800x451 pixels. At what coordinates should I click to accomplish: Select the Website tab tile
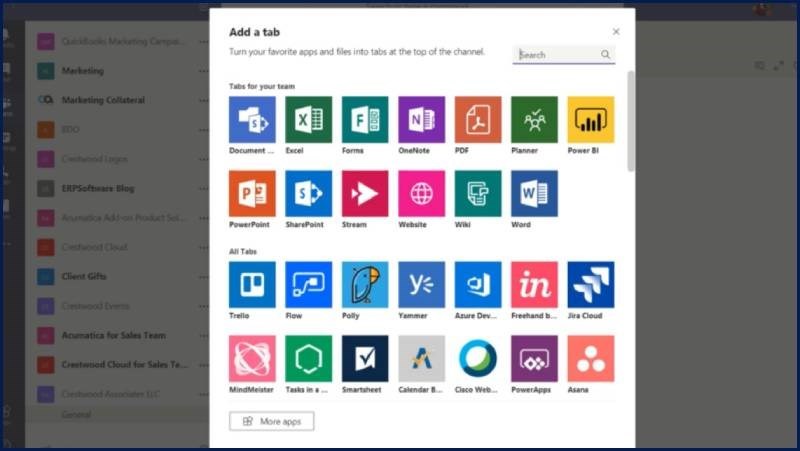[x=421, y=193]
